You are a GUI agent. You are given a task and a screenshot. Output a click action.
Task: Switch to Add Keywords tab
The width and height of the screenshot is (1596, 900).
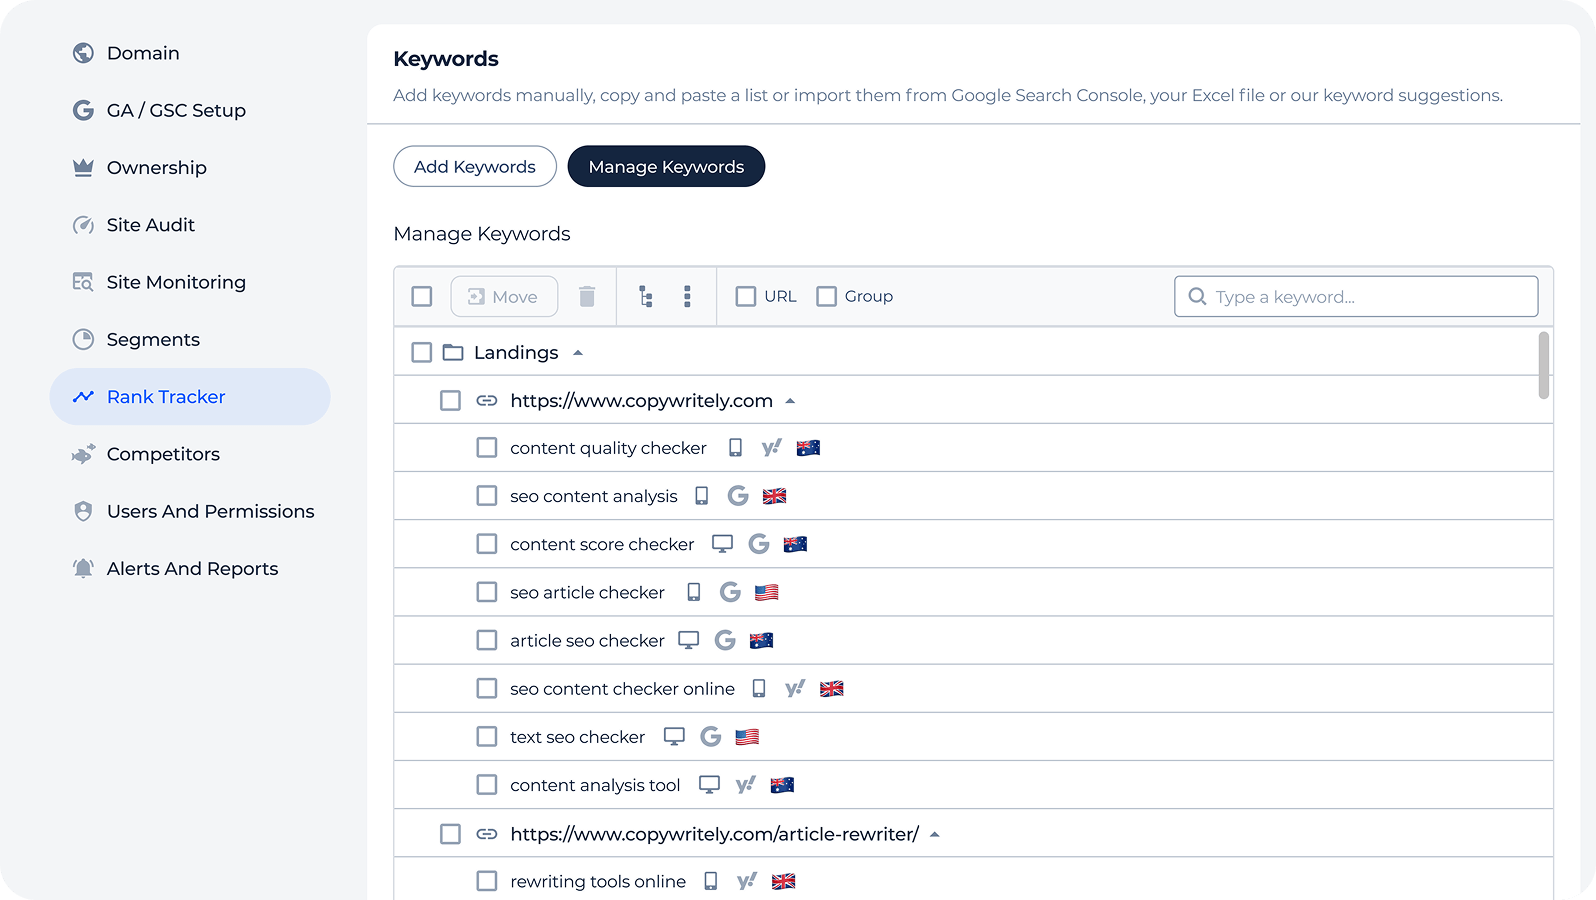coord(475,166)
